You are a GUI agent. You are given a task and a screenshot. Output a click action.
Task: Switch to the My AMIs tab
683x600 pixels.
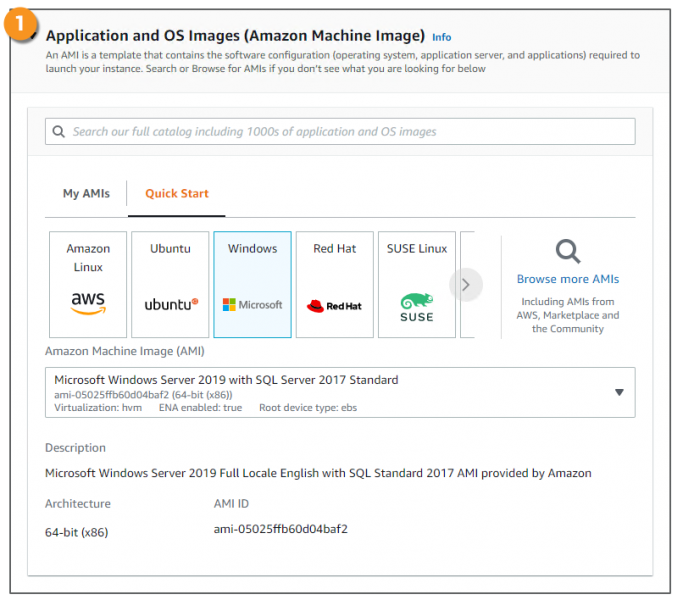pos(86,193)
